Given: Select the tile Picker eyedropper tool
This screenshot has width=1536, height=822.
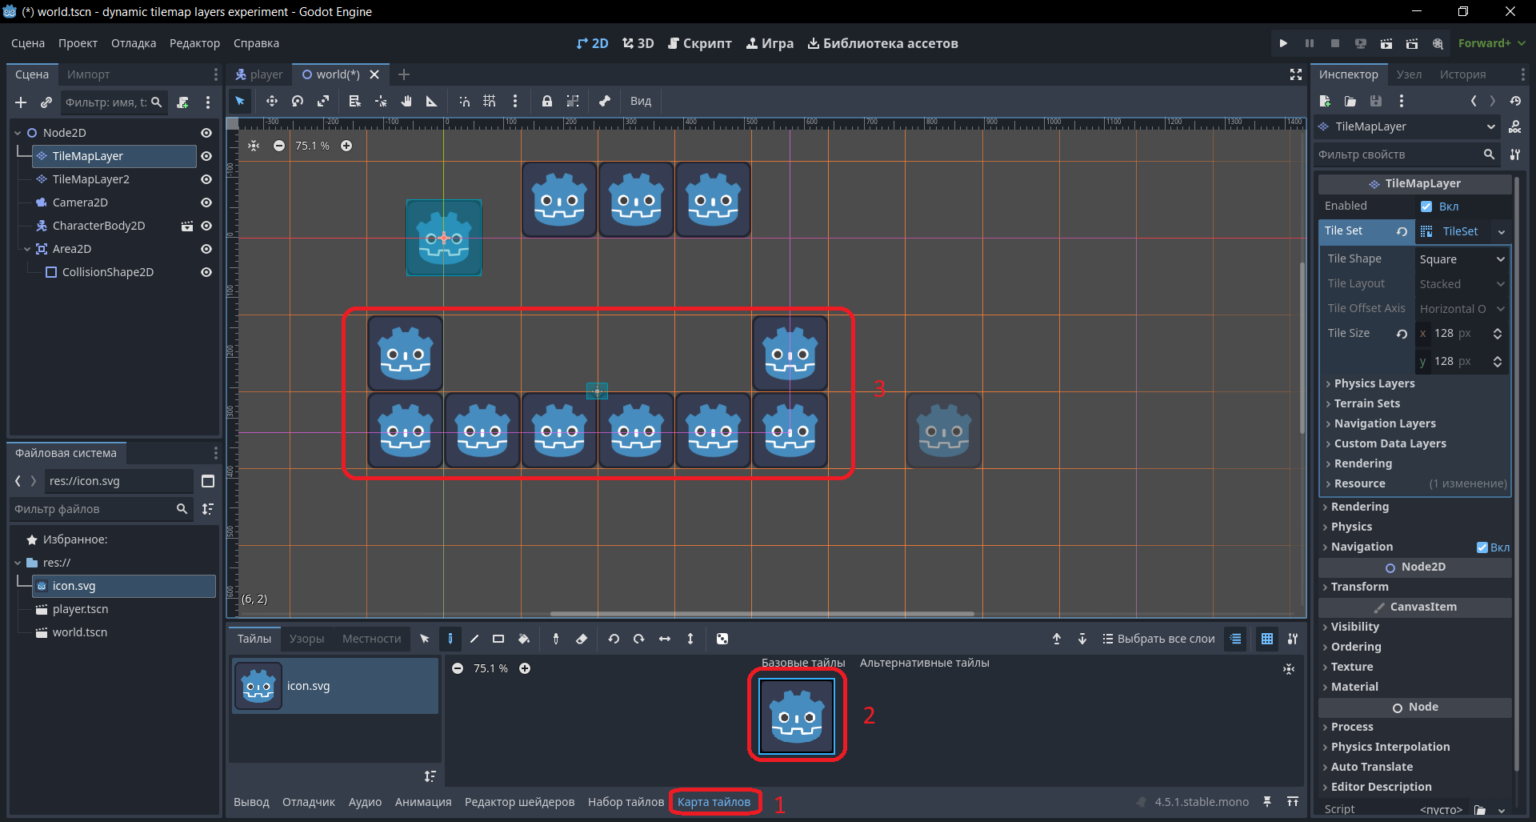Looking at the screenshot, I should click(x=556, y=639).
